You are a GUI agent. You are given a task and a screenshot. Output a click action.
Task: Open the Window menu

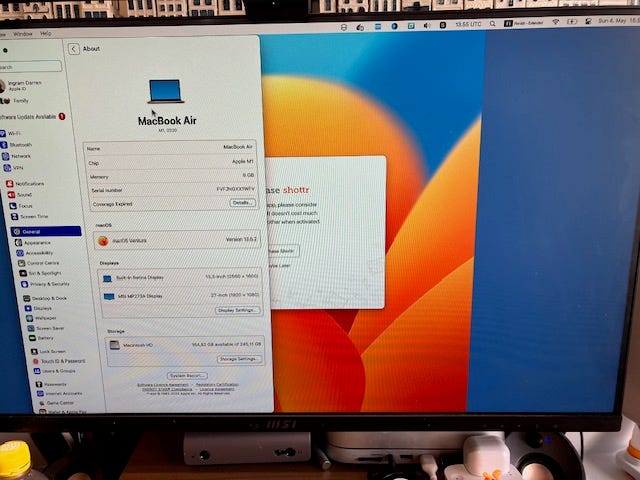pos(23,34)
